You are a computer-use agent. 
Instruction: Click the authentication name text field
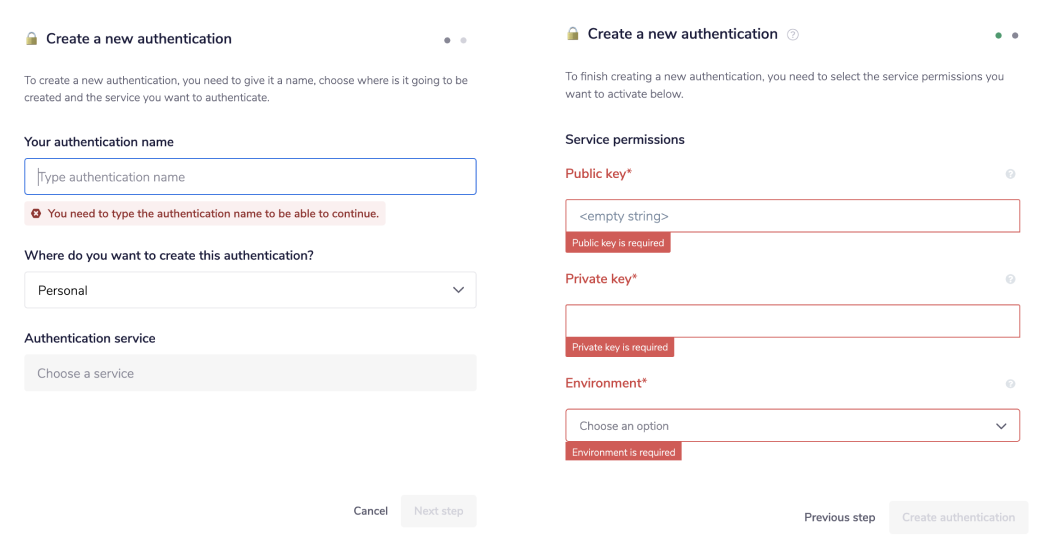[x=250, y=177]
